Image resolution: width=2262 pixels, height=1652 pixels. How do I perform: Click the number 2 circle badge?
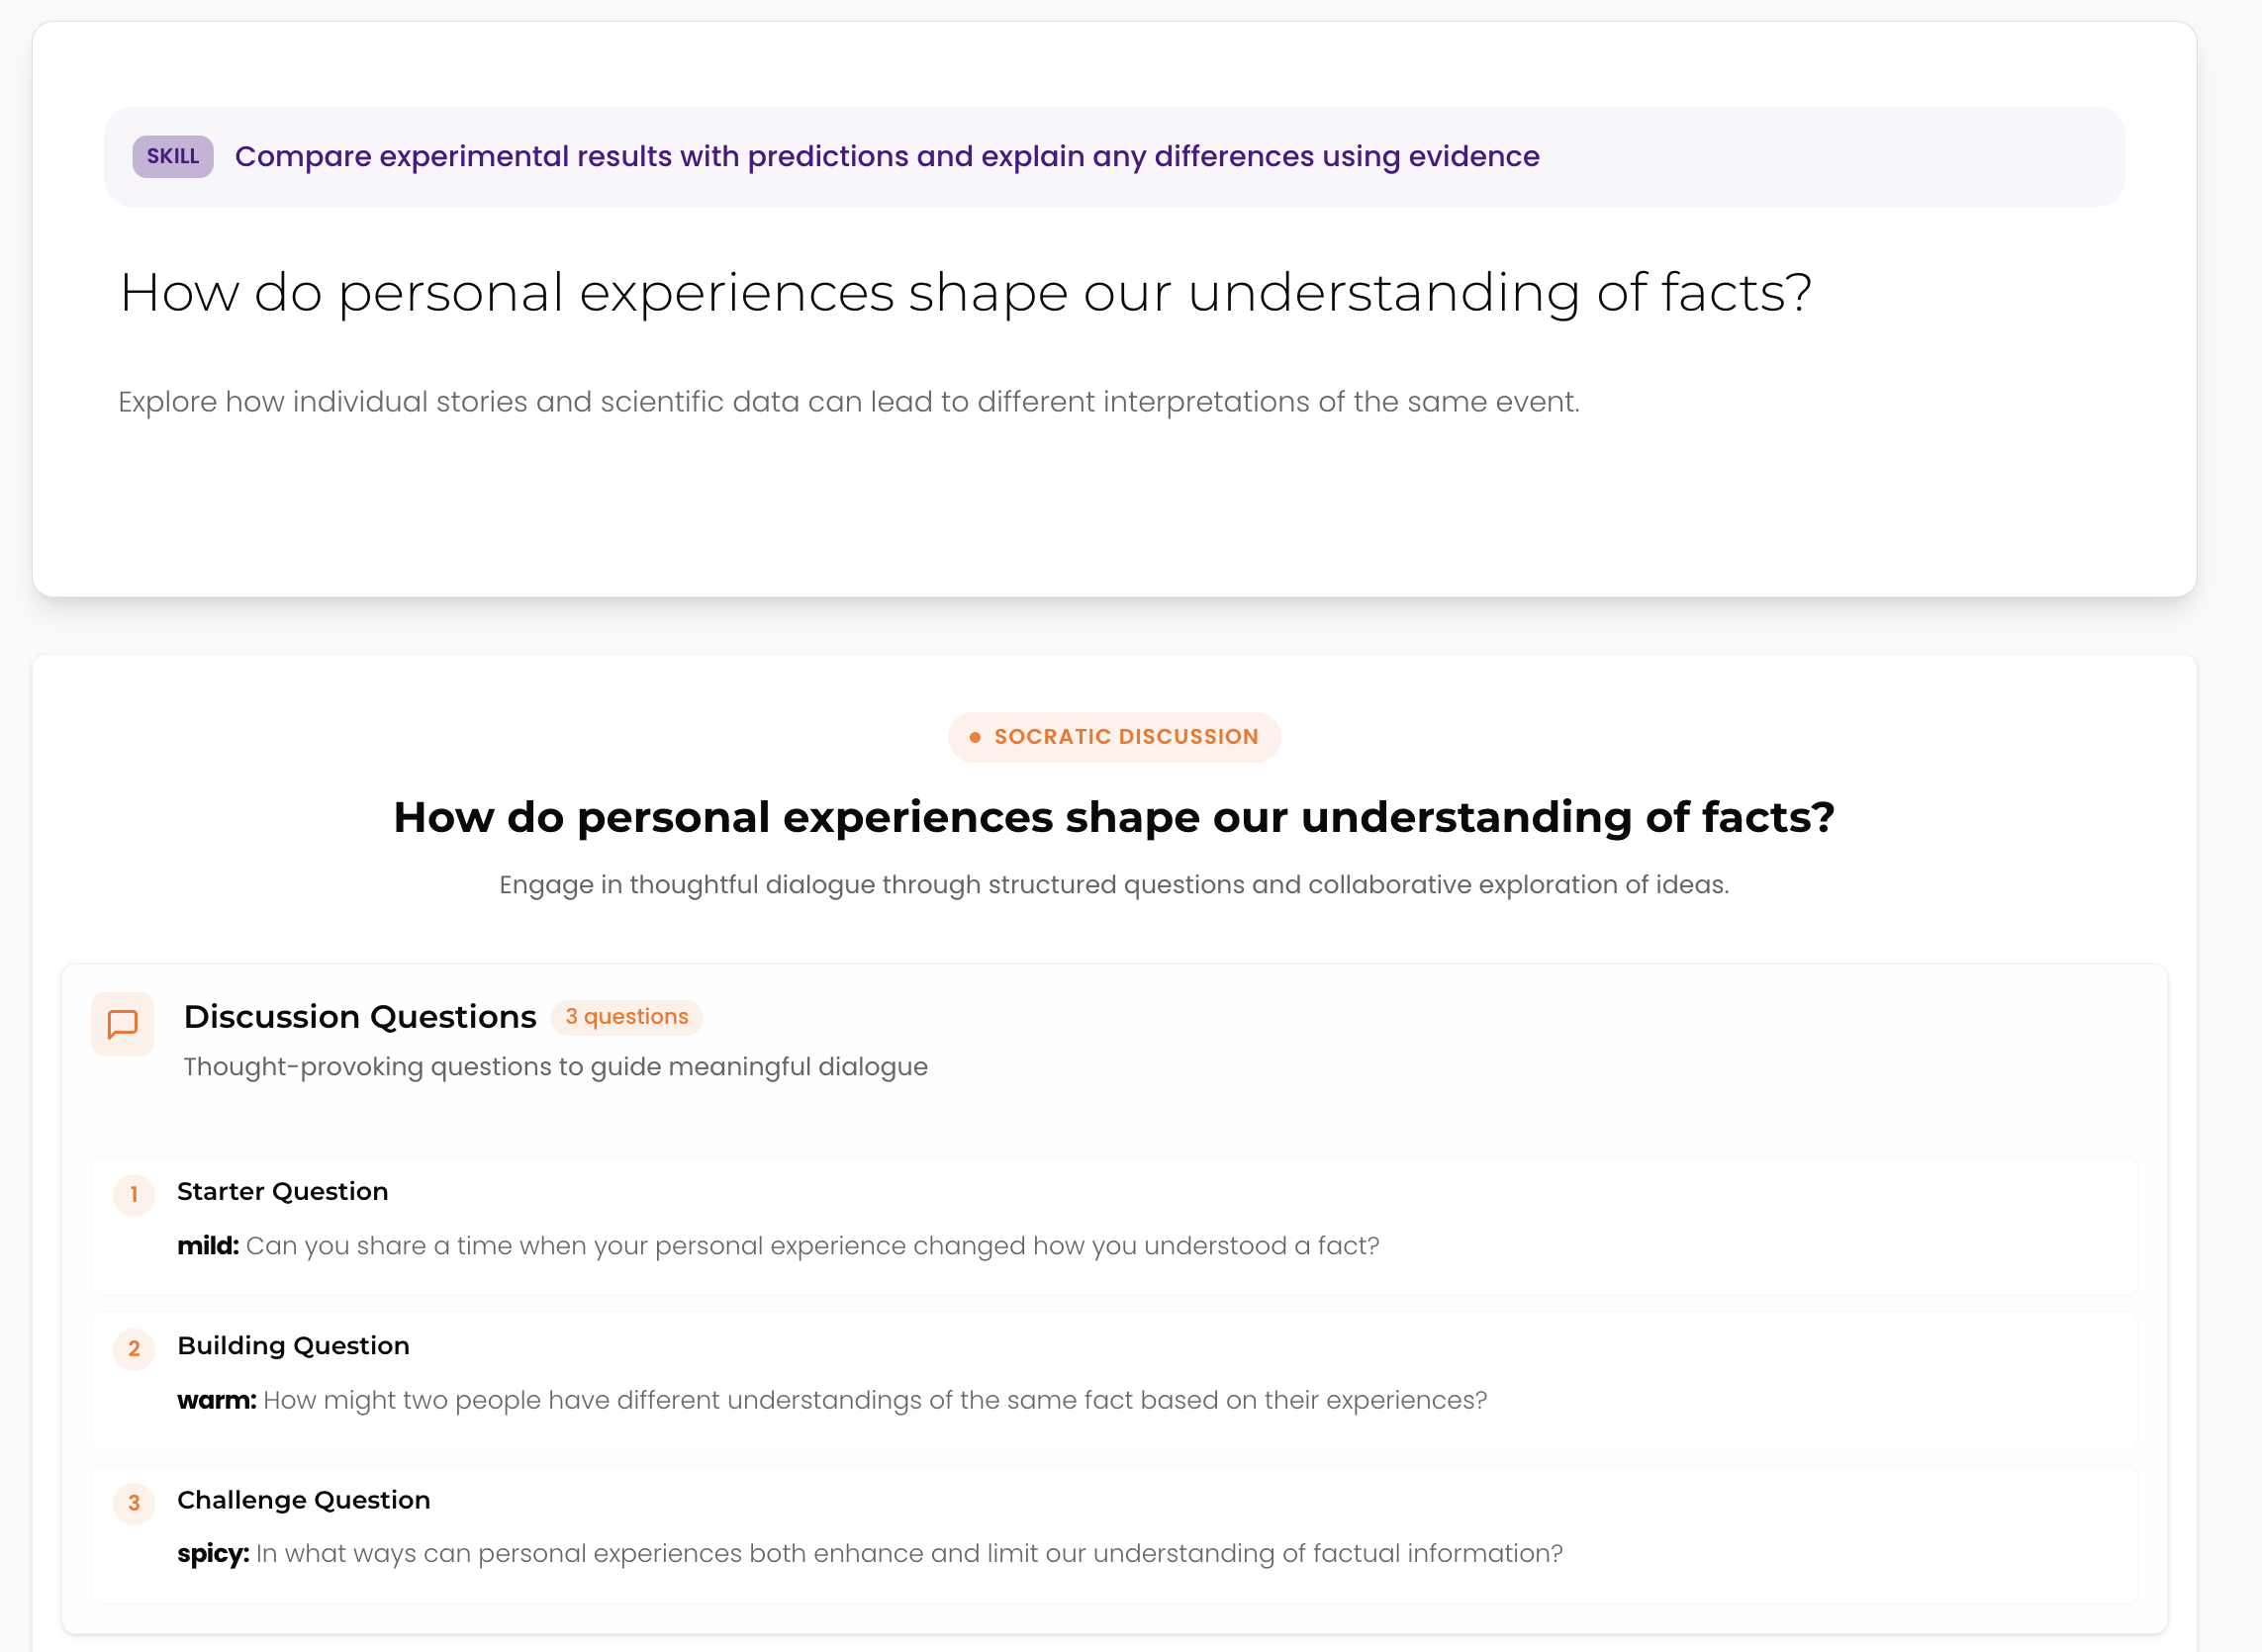click(134, 1349)
